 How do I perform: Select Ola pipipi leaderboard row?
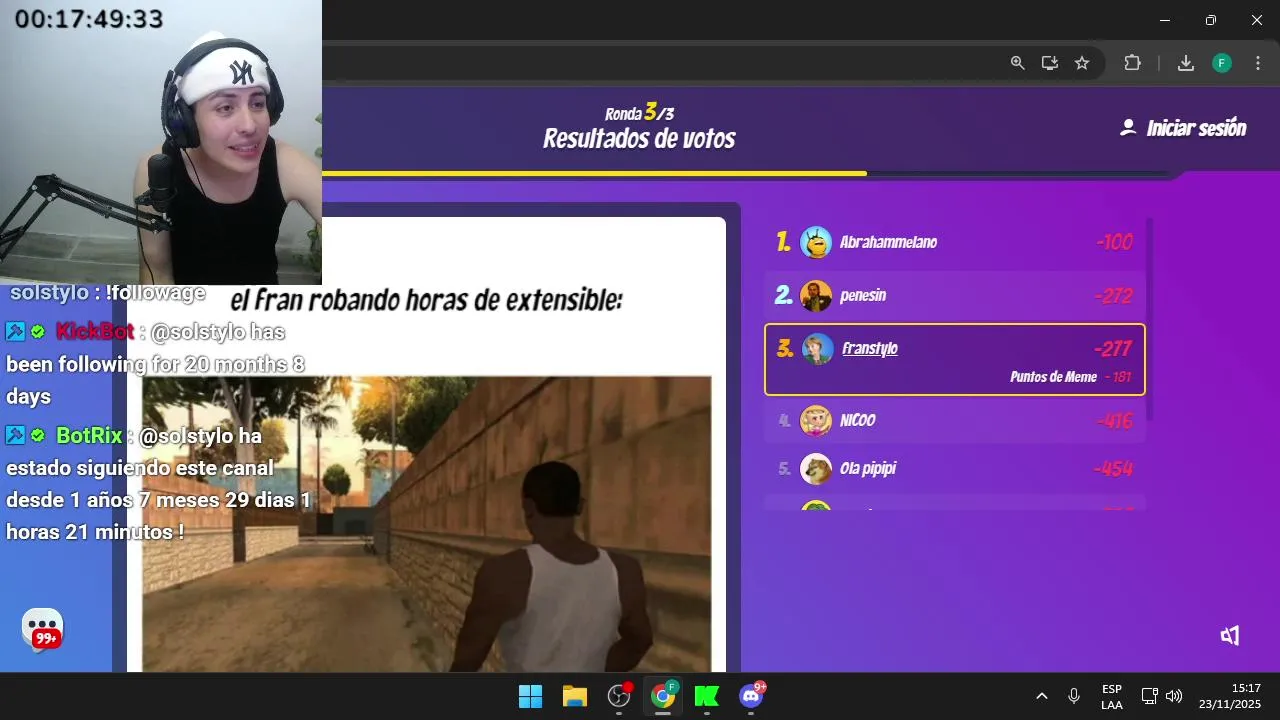[954, 468]
